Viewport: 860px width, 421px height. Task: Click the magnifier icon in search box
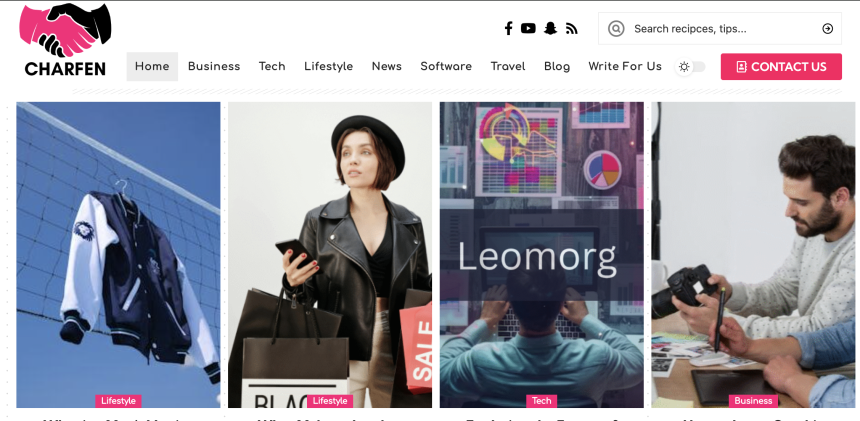pyautogui.click(x=616, y=29)
